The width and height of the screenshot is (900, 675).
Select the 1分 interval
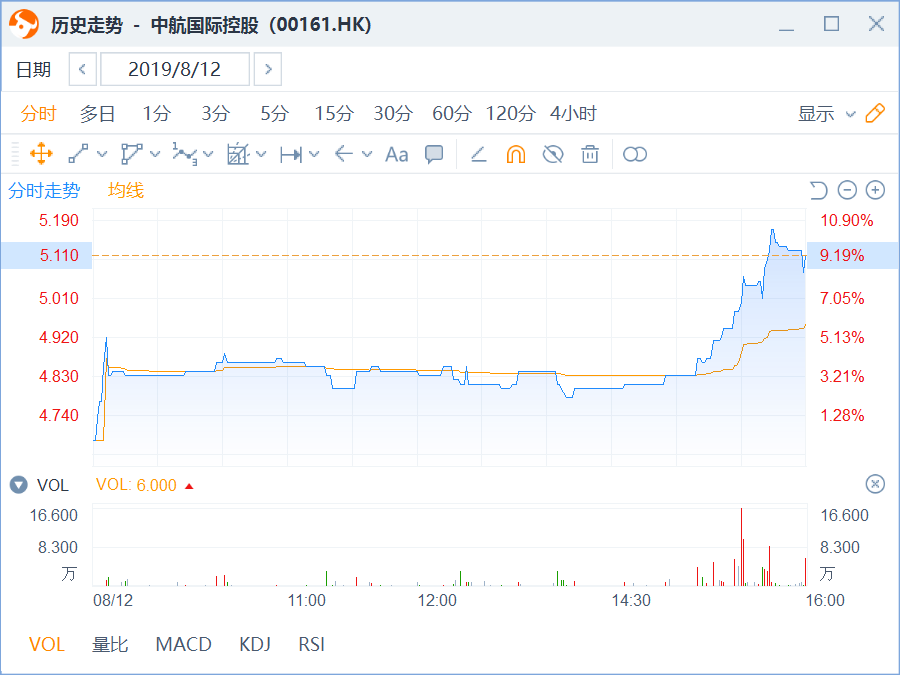156,114
